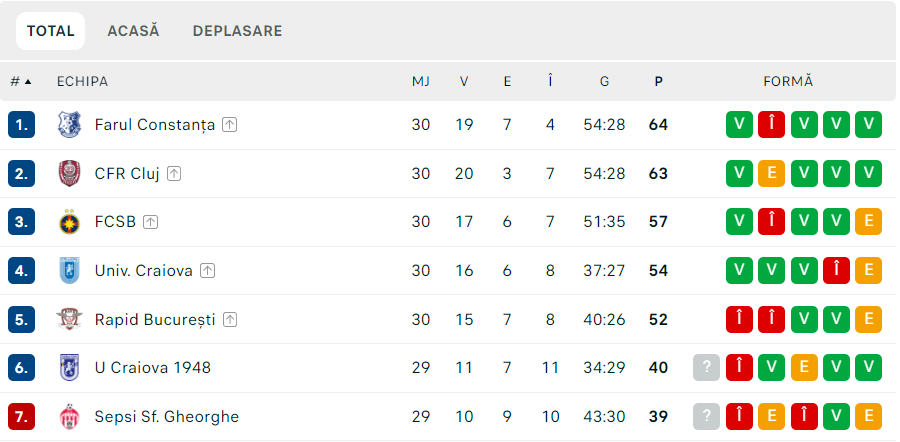Click CFR Cluj's orange draw form badge
This screenshot has width=900, height=442.
(771, 173)
